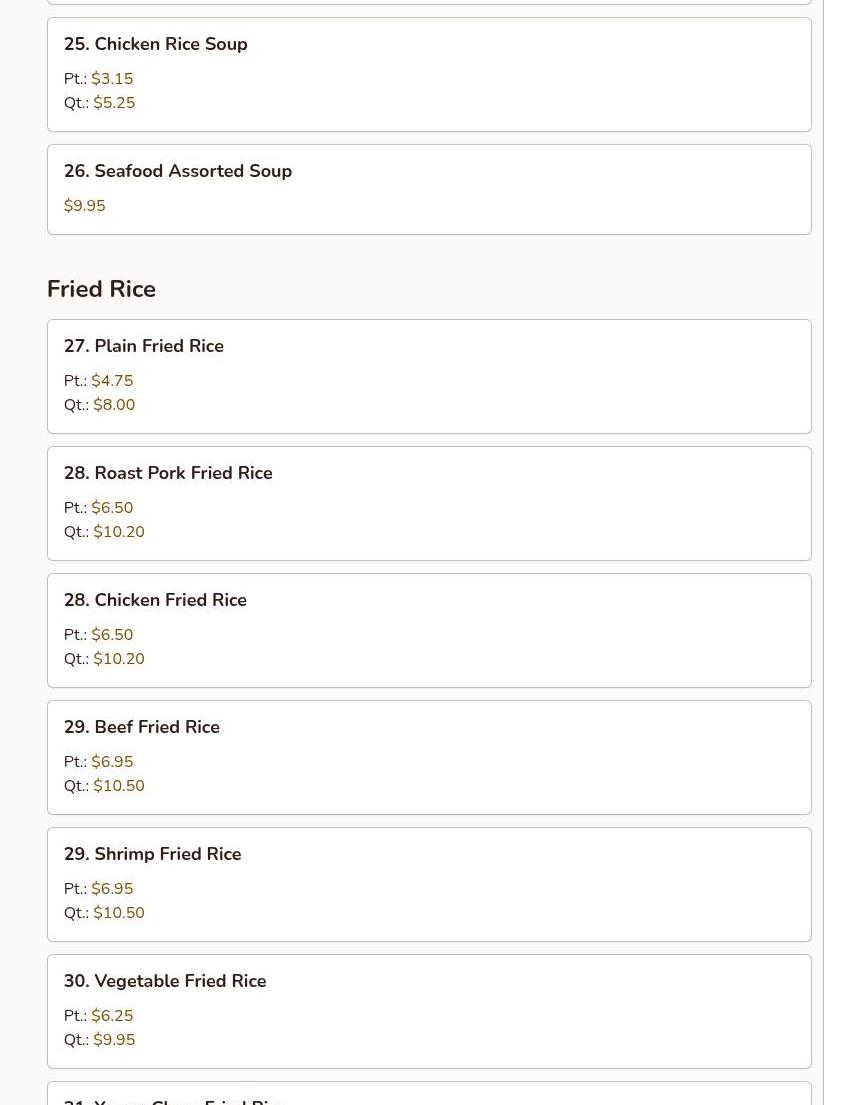Select Shrimp Fried Rice pint price $6.95
This screenshot has height=1105, width=844.
pos(112,889)
